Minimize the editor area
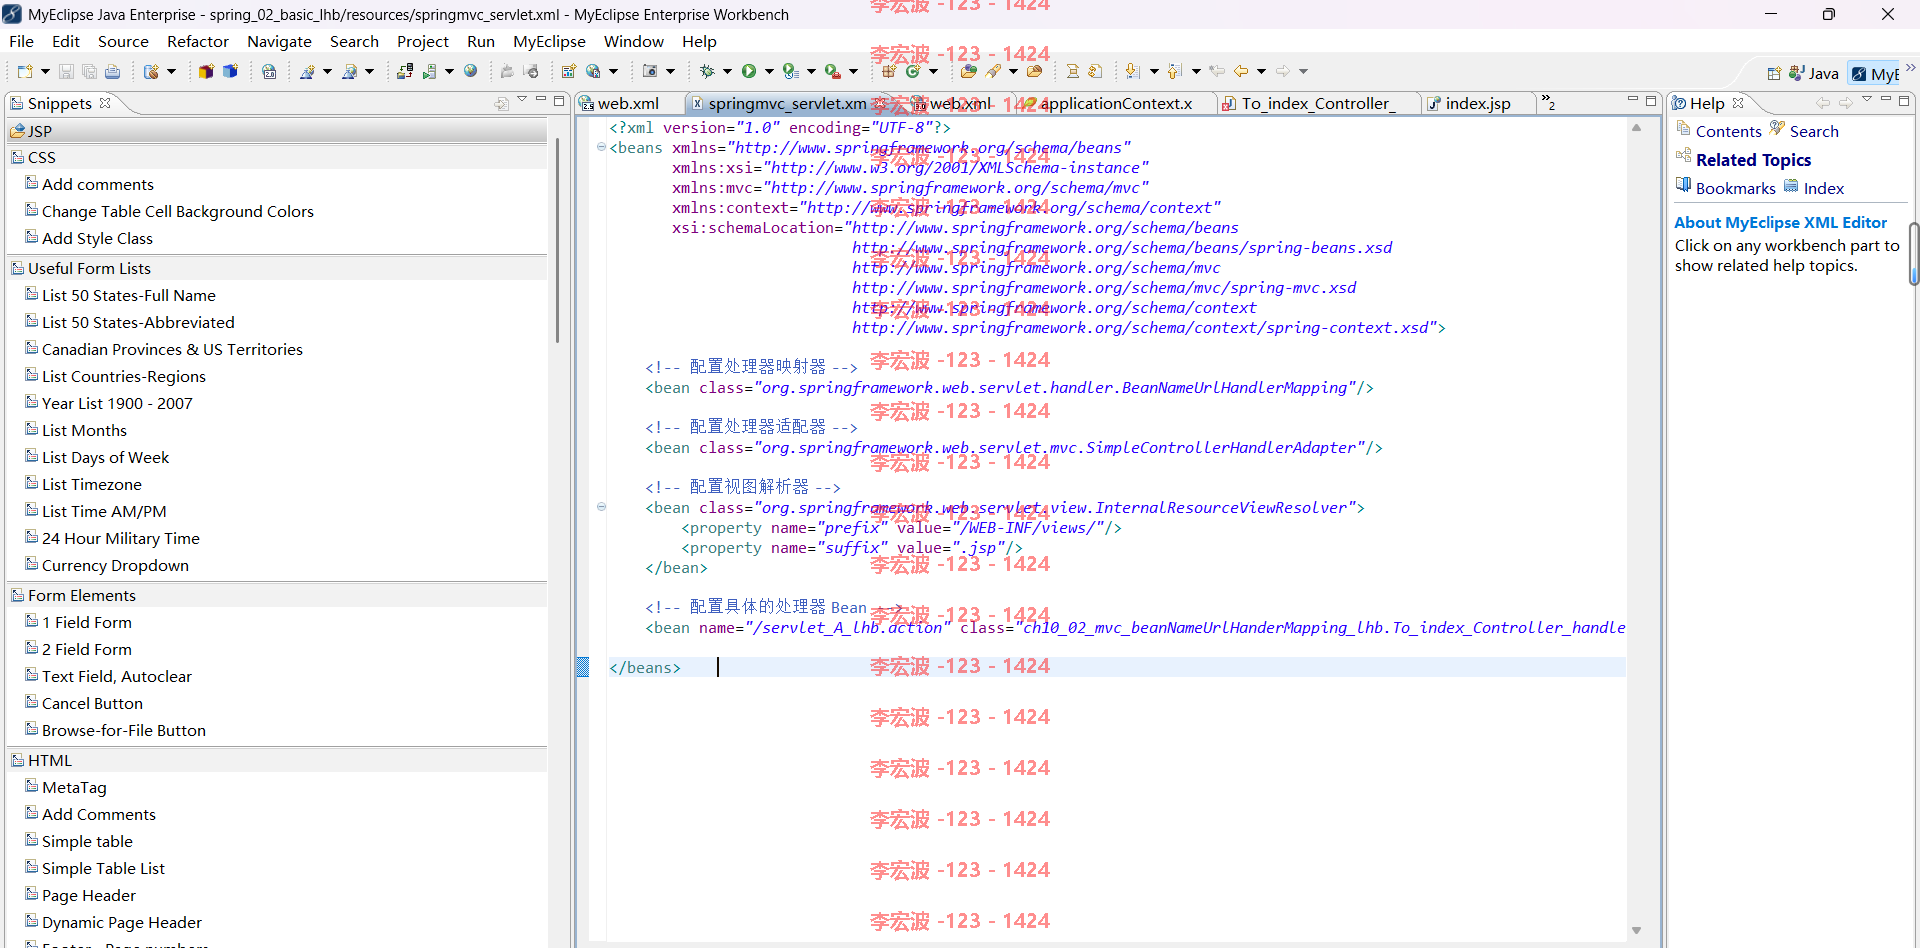 coord(1633,100)
